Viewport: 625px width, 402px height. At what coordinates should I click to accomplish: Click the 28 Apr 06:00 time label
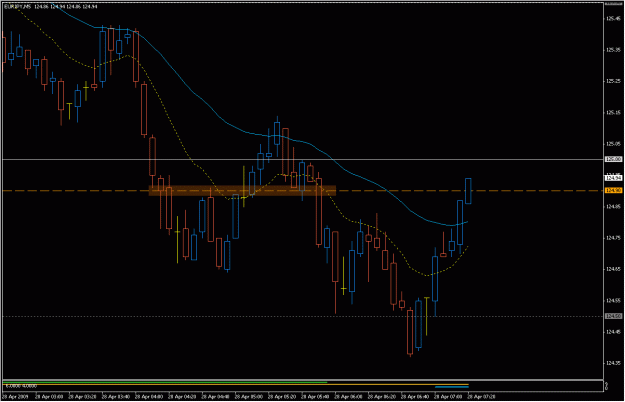click(349, 397)
